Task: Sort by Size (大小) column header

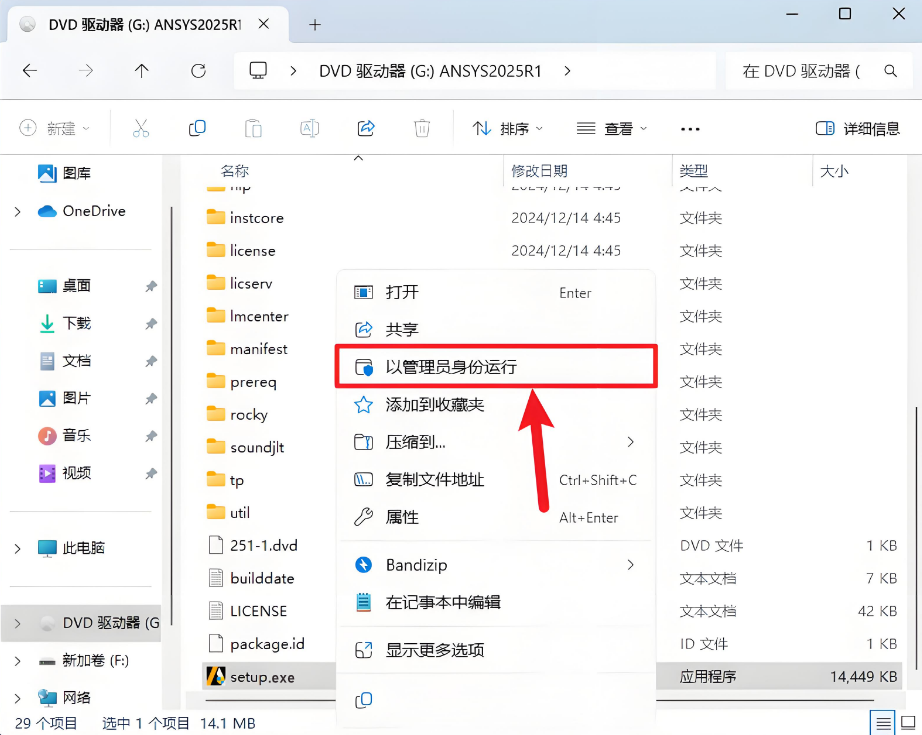Action: point(834,171)
